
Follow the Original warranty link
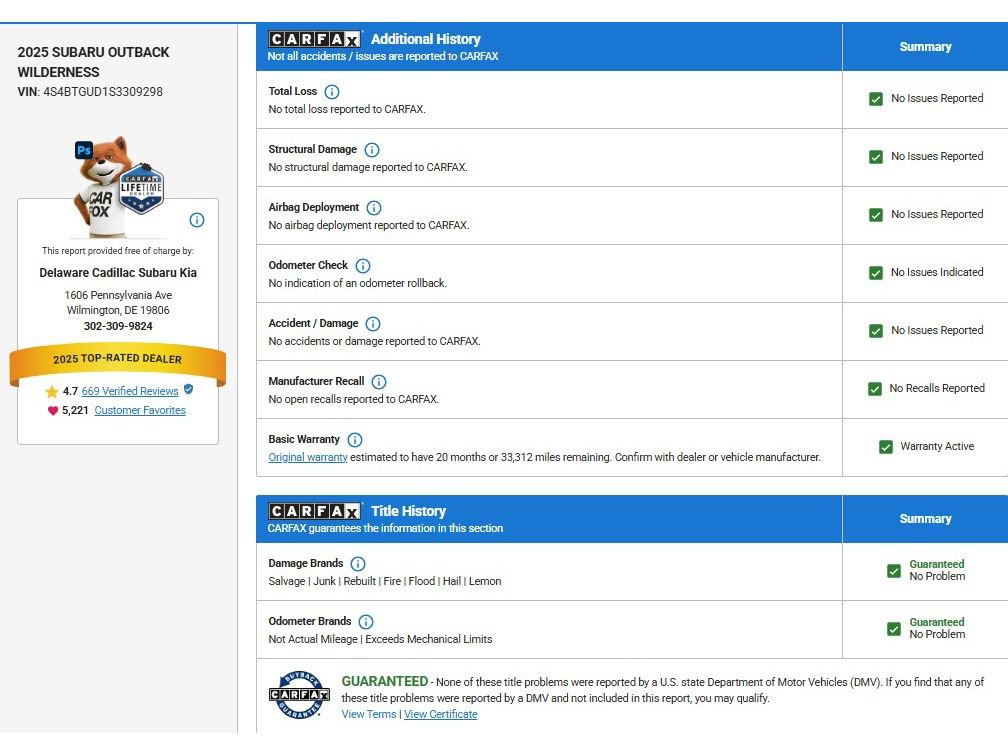point(308,457)
